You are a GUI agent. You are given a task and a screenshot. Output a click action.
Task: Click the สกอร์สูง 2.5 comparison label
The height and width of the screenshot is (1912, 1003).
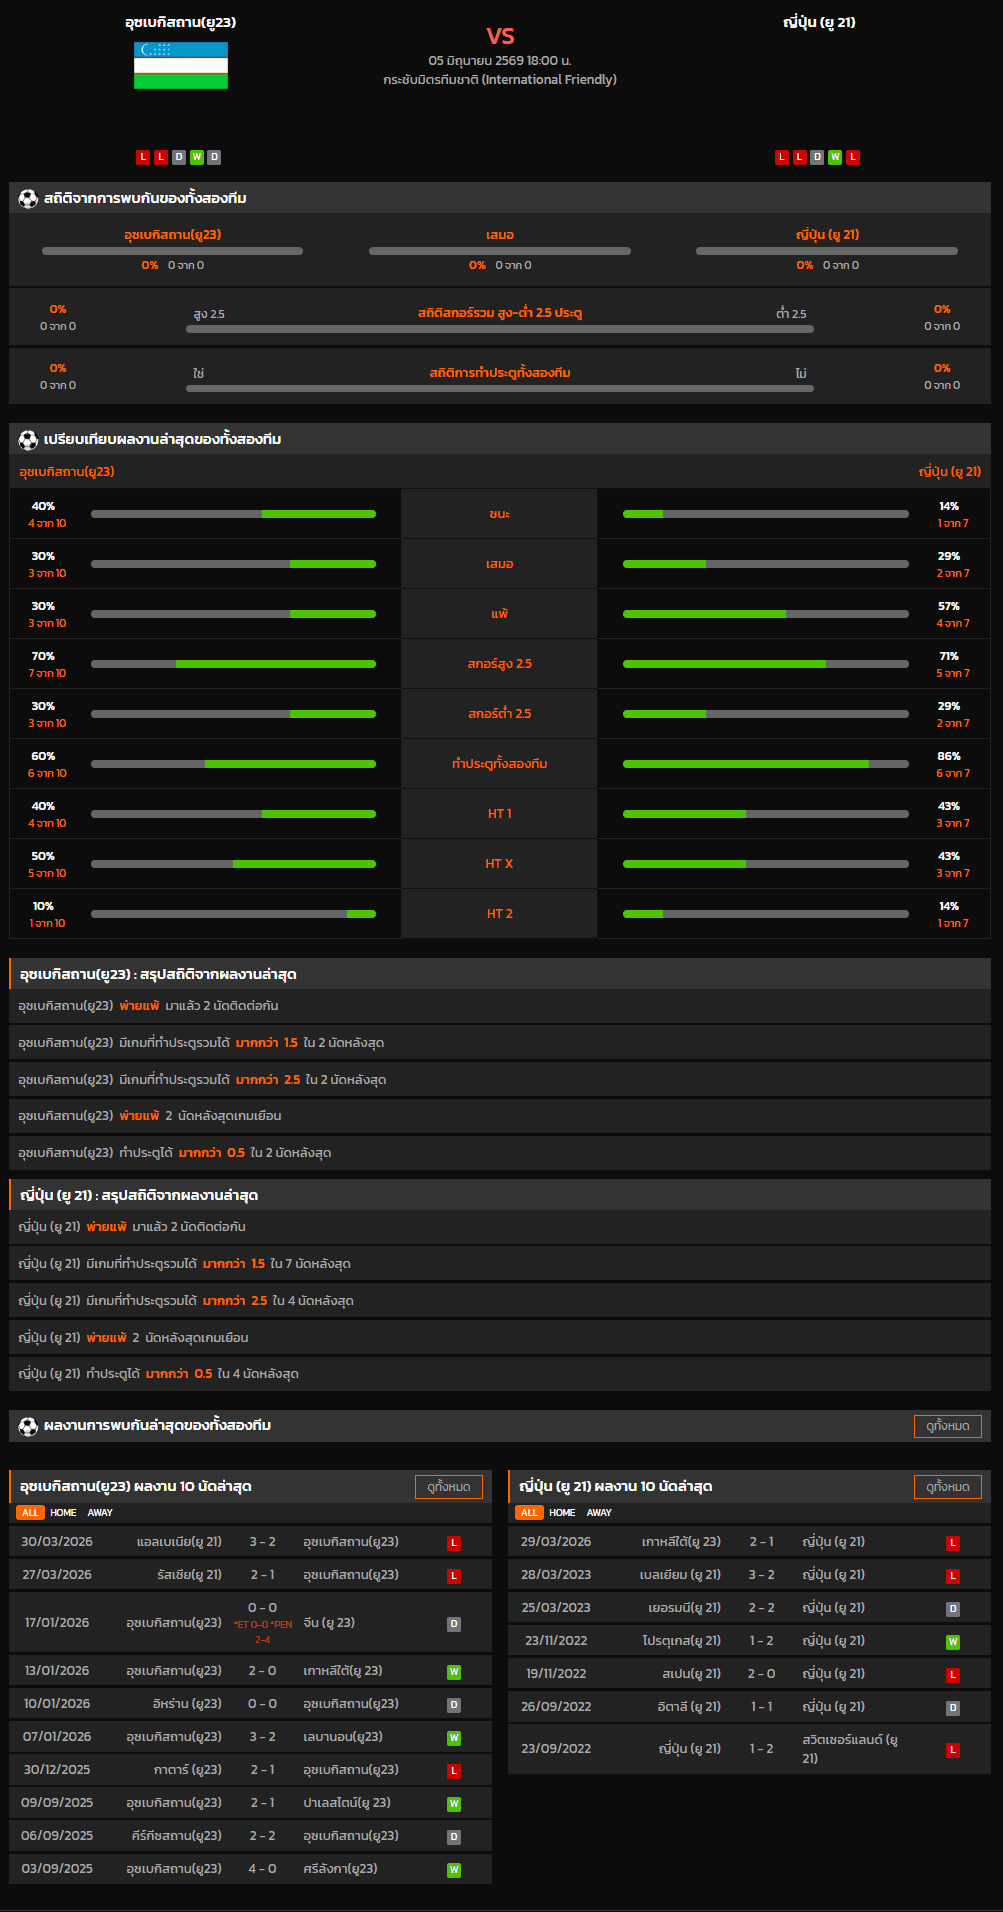(500, 664)
